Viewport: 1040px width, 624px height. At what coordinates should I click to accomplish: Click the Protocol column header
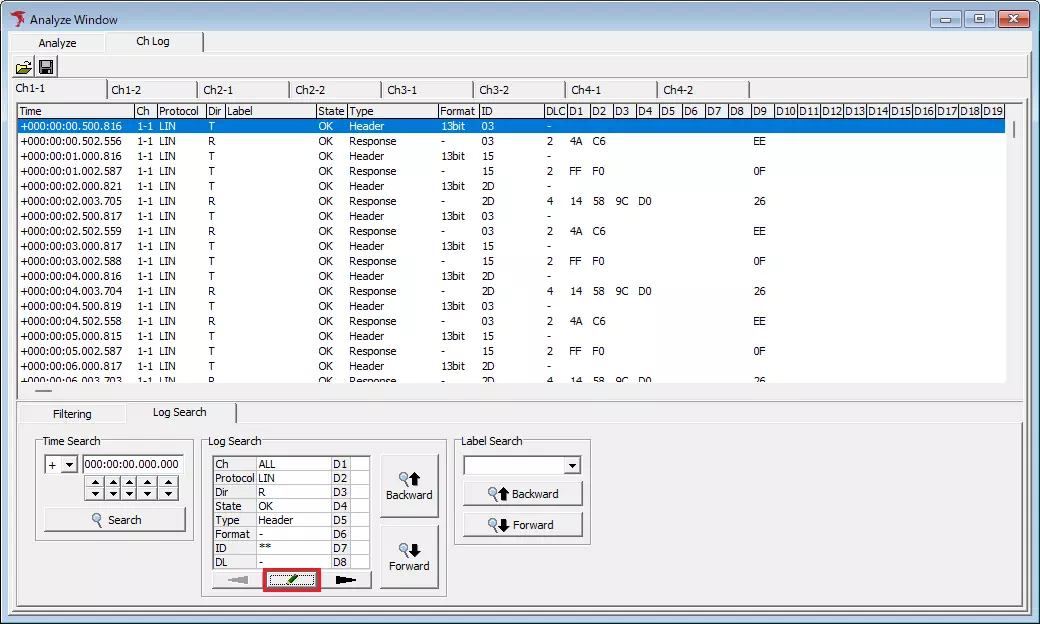[x=180, y=111]
